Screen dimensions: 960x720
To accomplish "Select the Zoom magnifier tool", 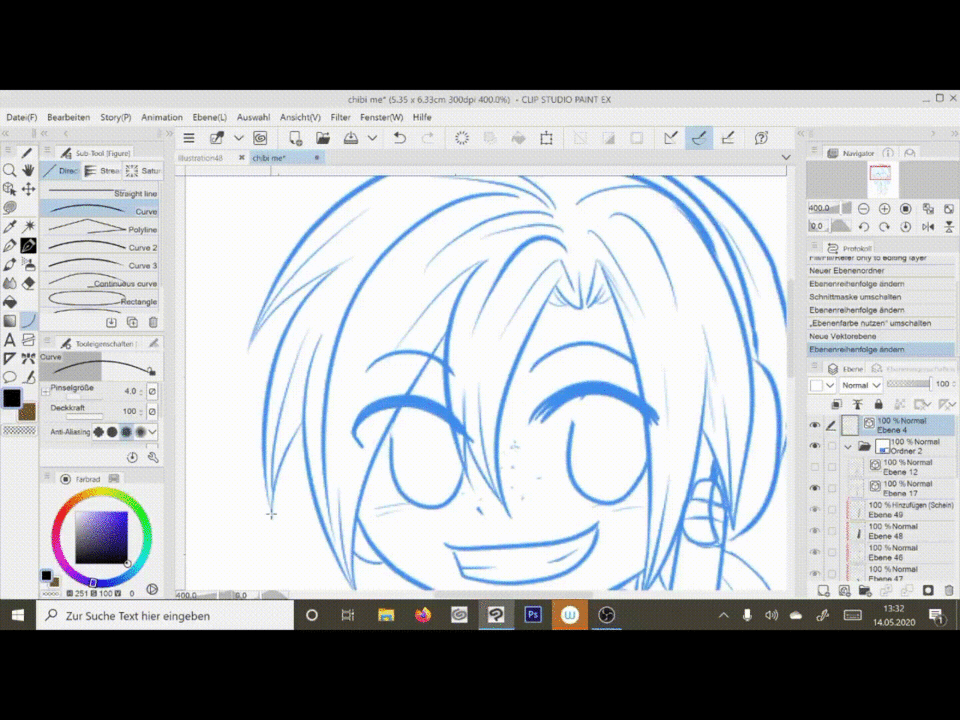I will pyautogui.click(x=10, y=171).
